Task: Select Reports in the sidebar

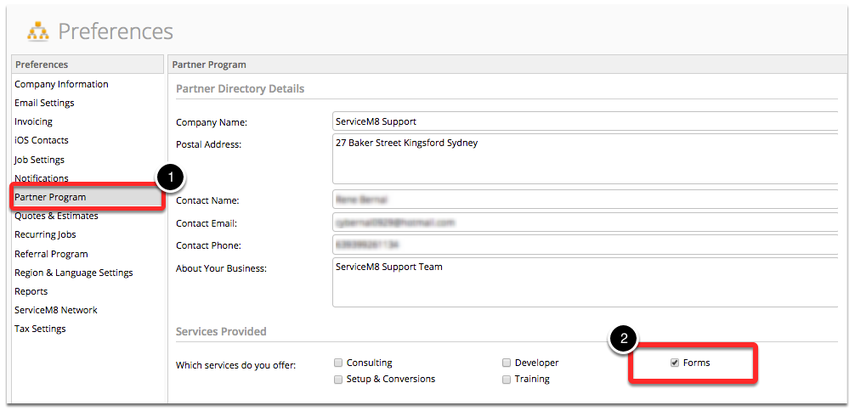Action: 31,291
